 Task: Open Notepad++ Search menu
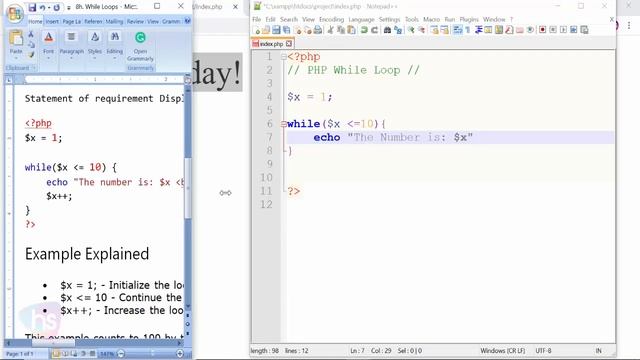click(289, 19)
